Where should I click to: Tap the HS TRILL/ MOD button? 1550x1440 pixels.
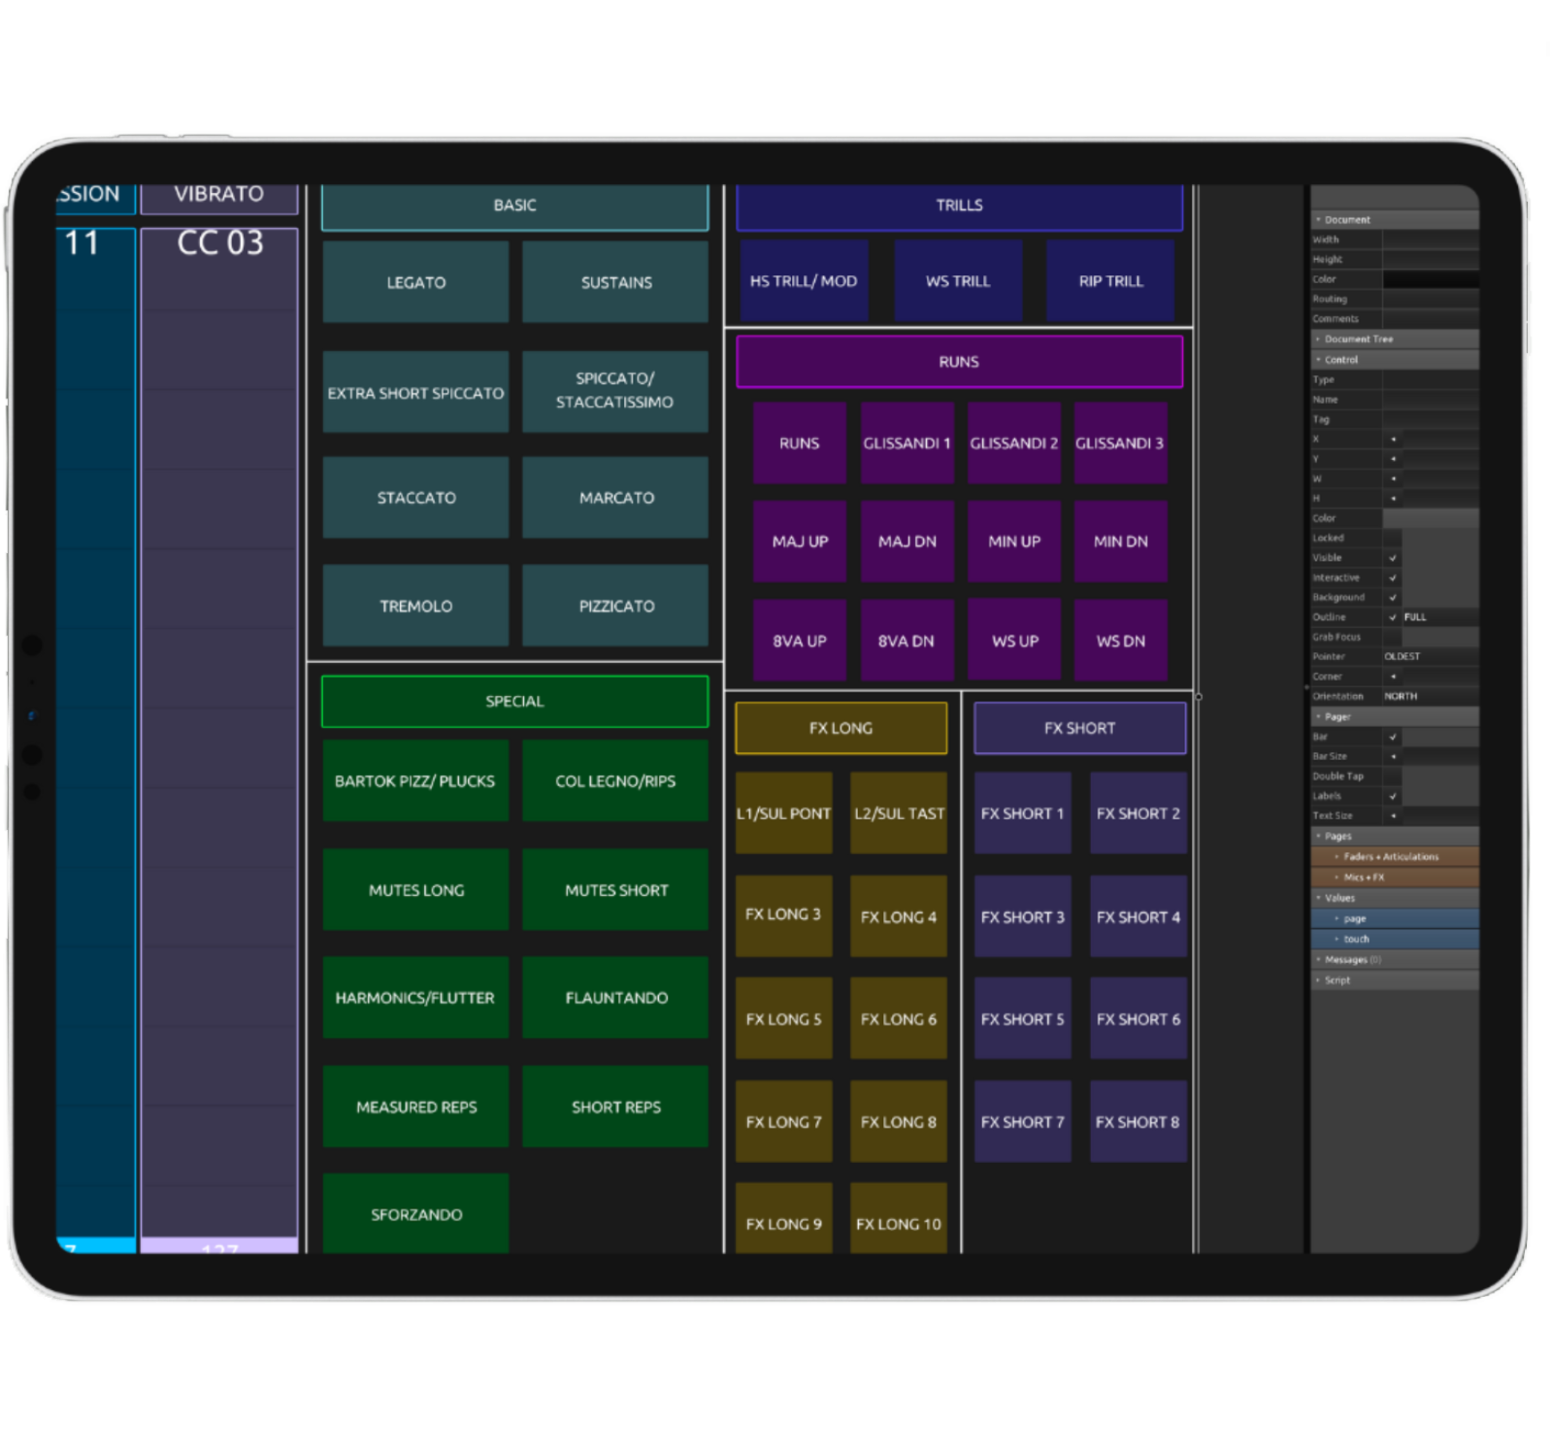click(804, 281)
